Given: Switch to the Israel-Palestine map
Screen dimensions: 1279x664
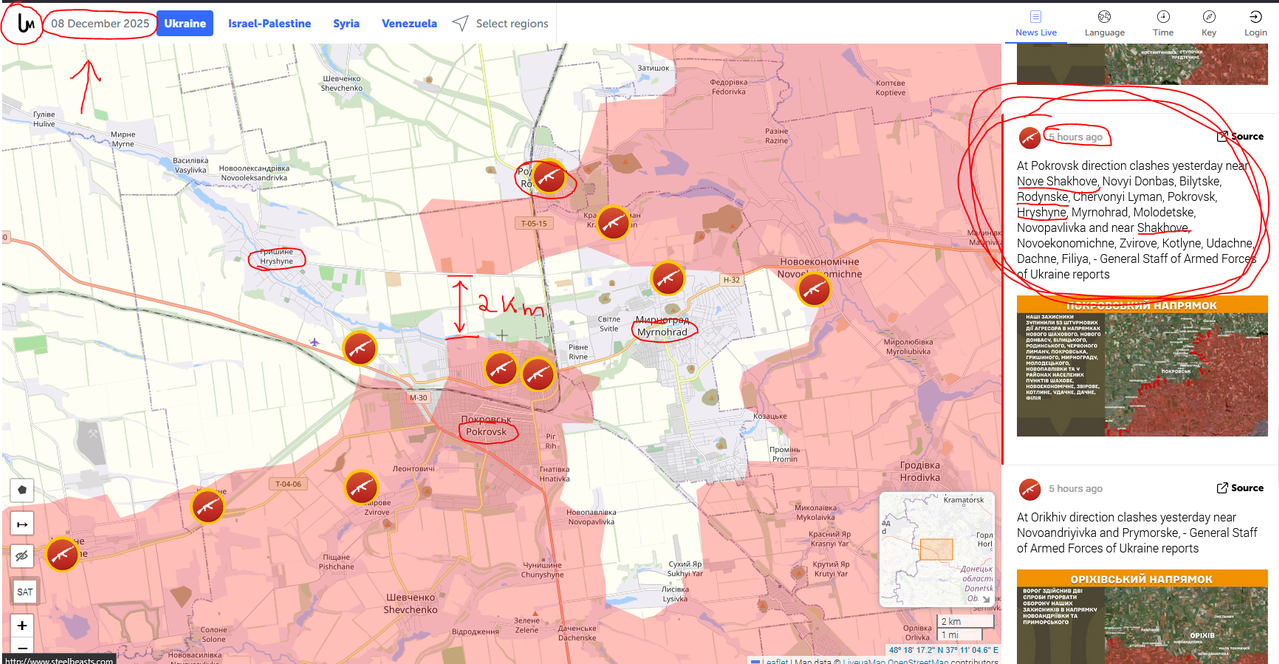Looking at the screenshot, I should (x=269, y=23).
